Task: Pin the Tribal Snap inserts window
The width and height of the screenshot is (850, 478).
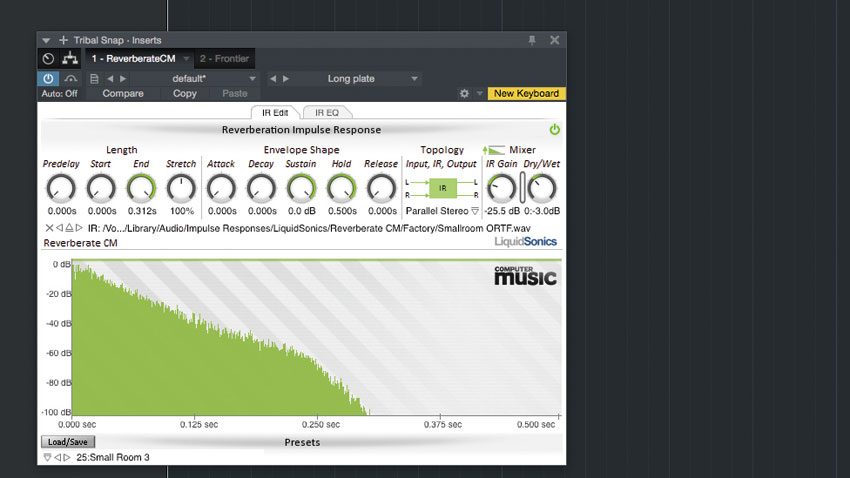Action: click(x=532, y=40)
